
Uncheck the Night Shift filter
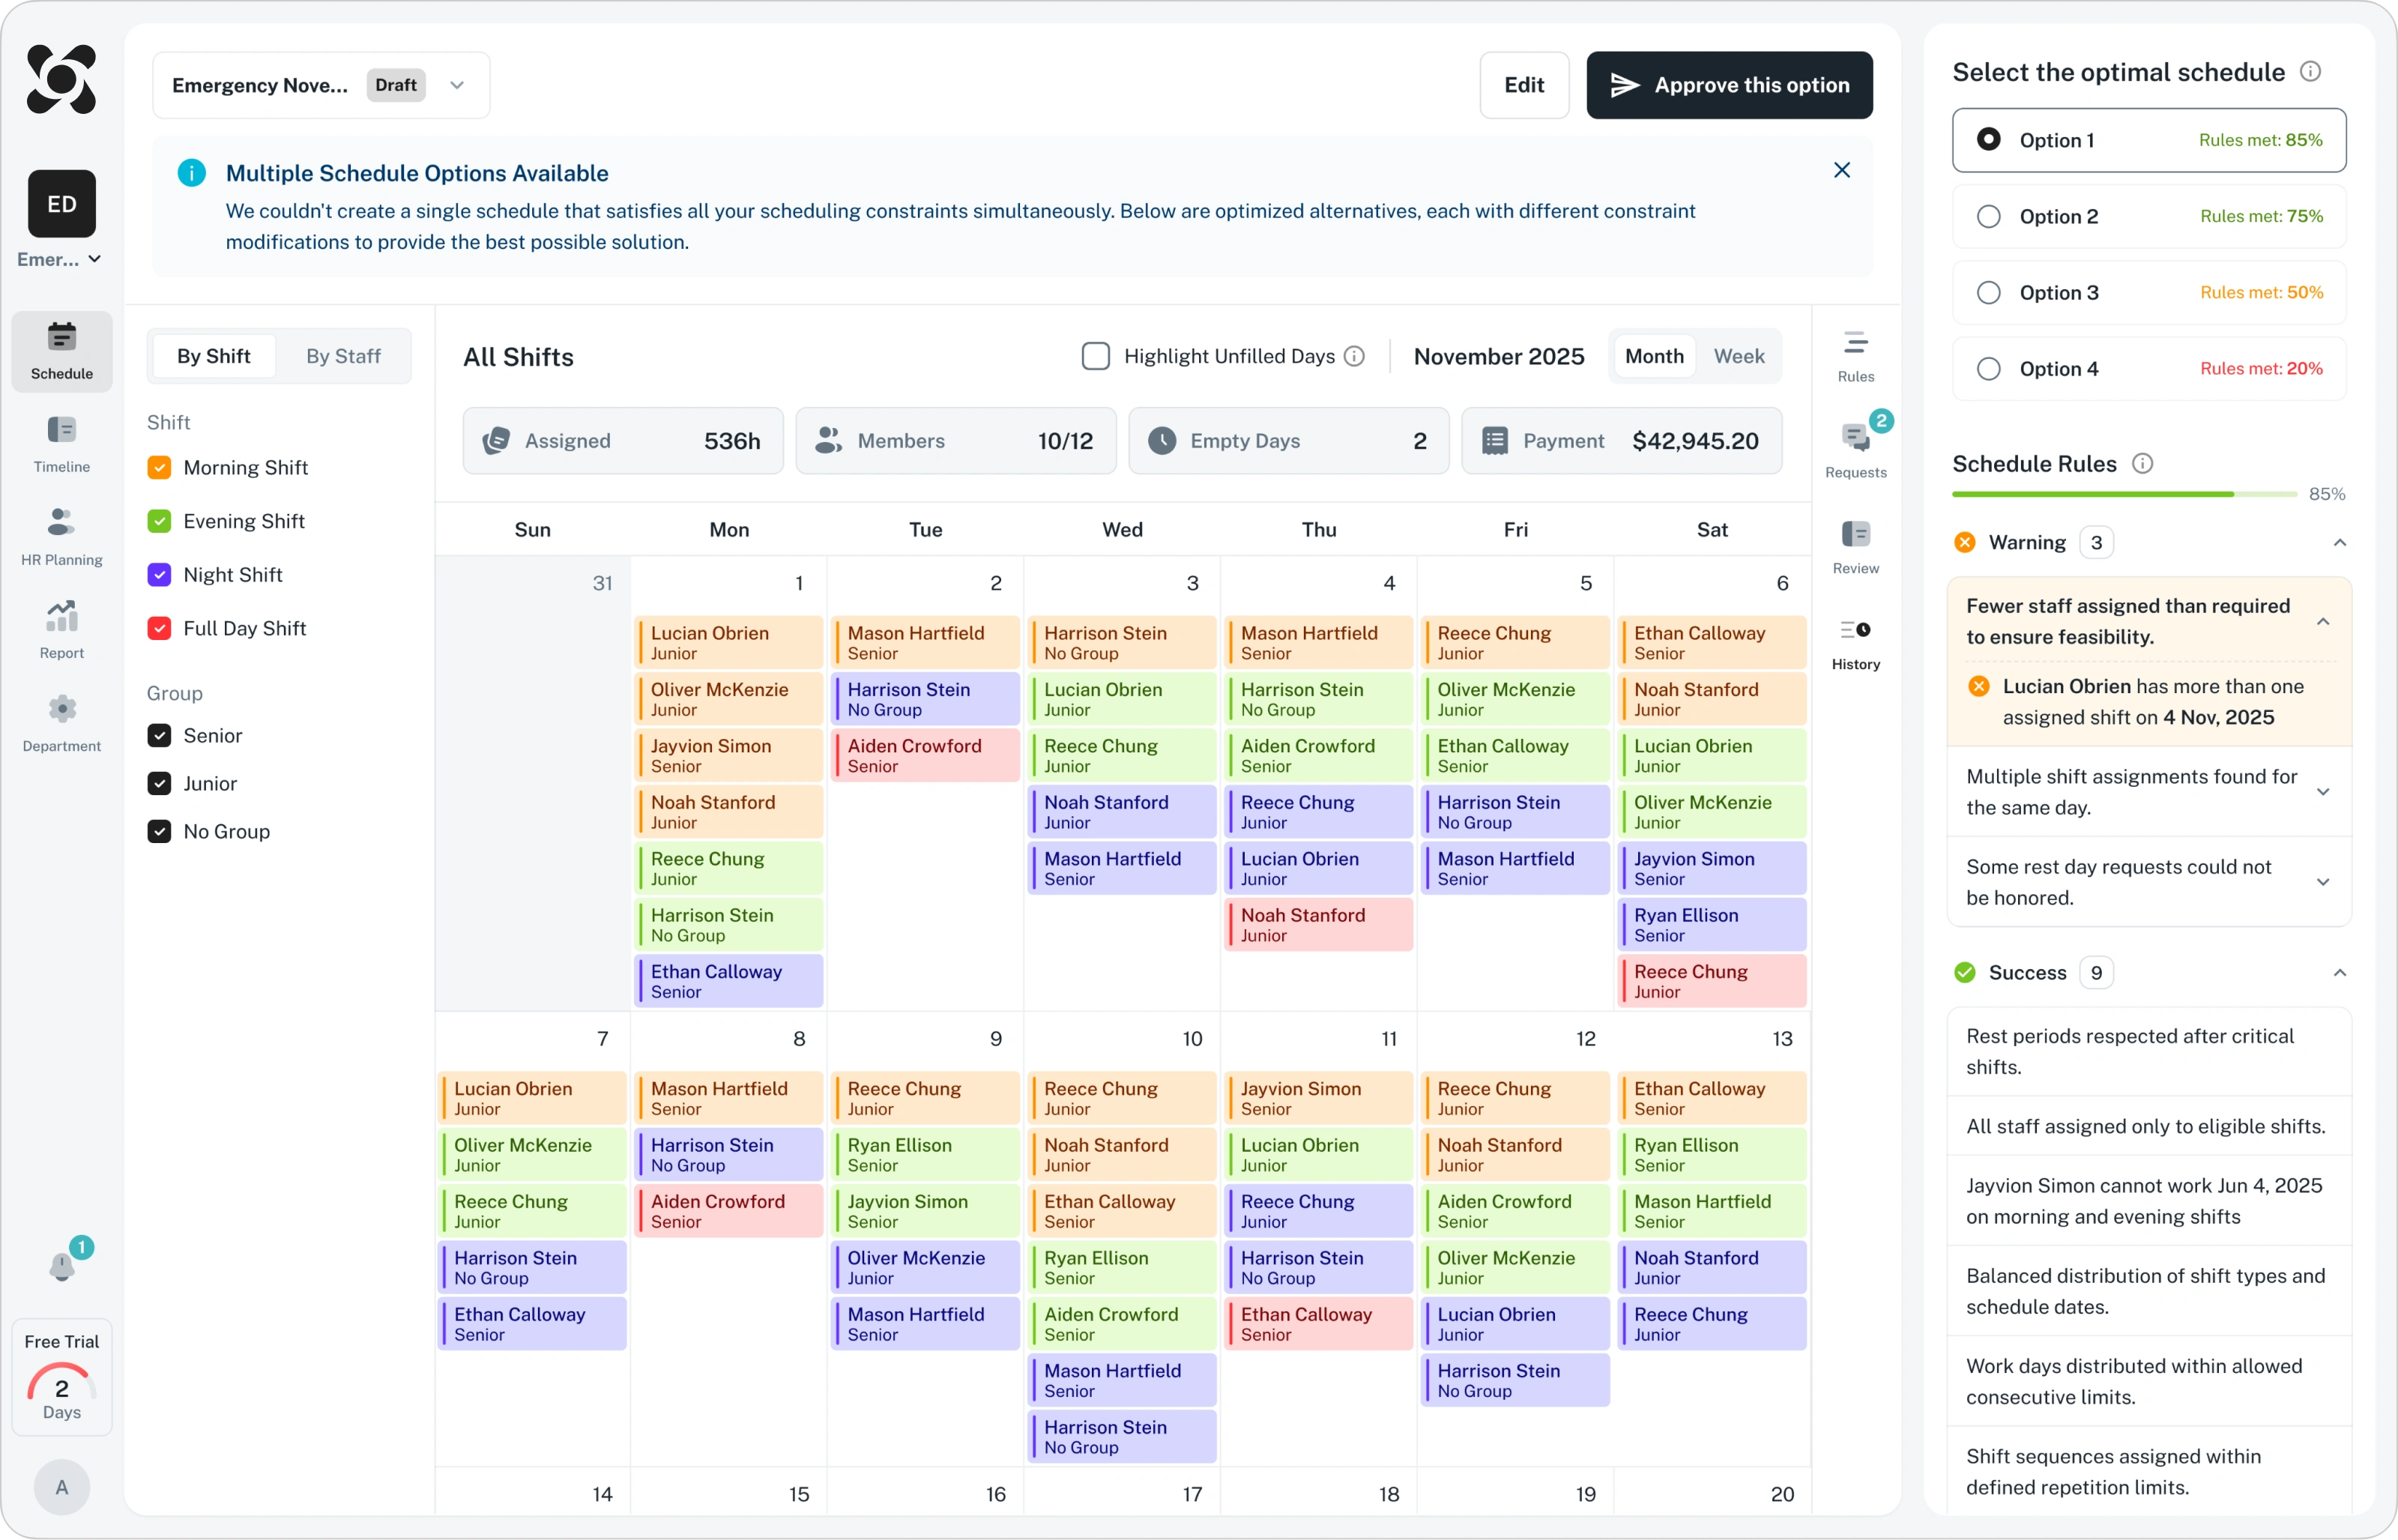coord(159,575)
